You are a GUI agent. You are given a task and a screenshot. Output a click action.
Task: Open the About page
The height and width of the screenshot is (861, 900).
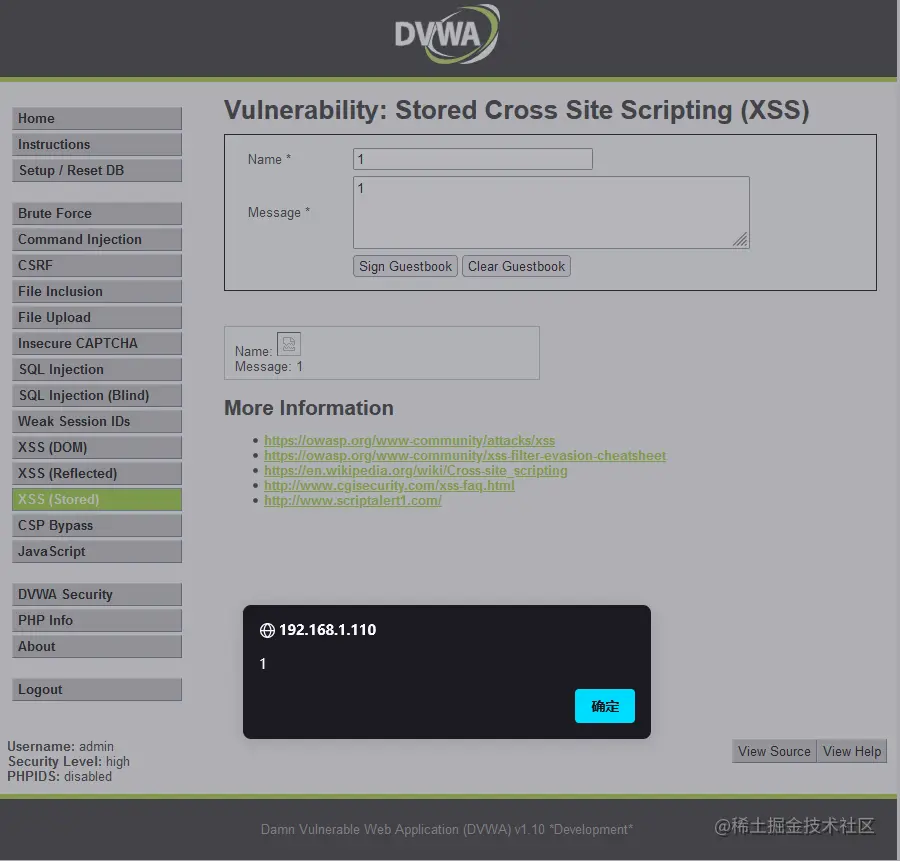point(97,646)
